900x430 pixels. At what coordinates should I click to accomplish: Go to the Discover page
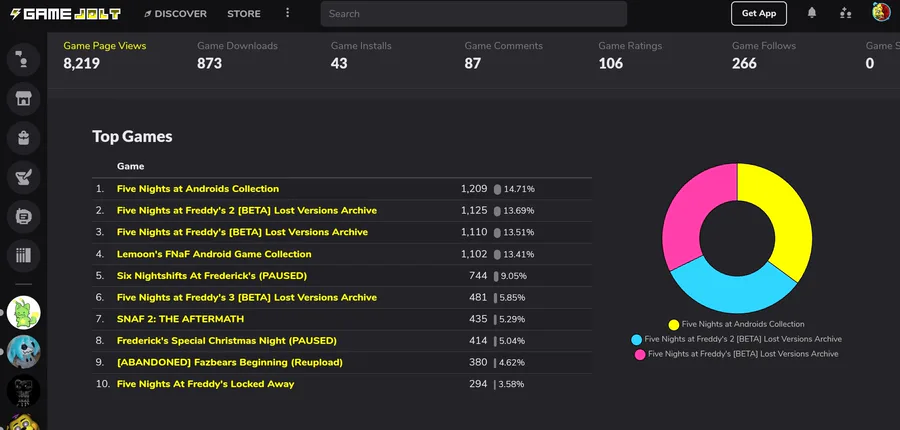[176, 14]
